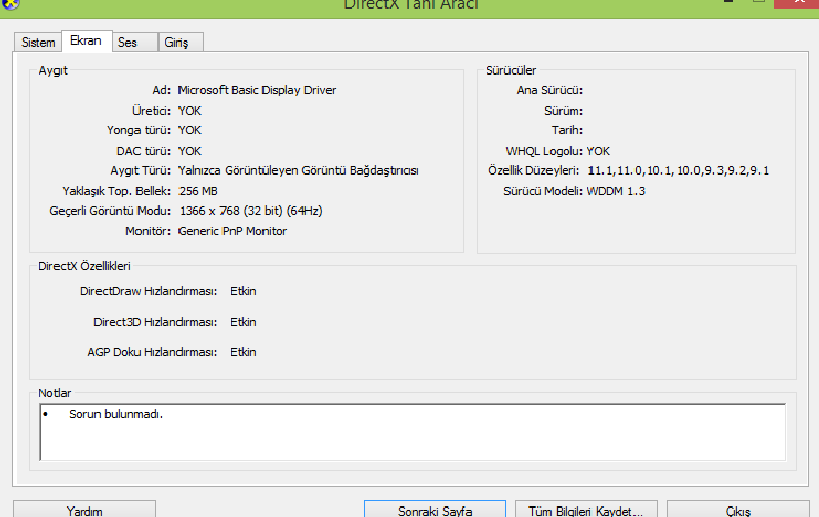This screenshot has width=819, height=517.
Task: Click the 'Geçerli Görüntü Modu:' label
Action: (x=110, y=211)
